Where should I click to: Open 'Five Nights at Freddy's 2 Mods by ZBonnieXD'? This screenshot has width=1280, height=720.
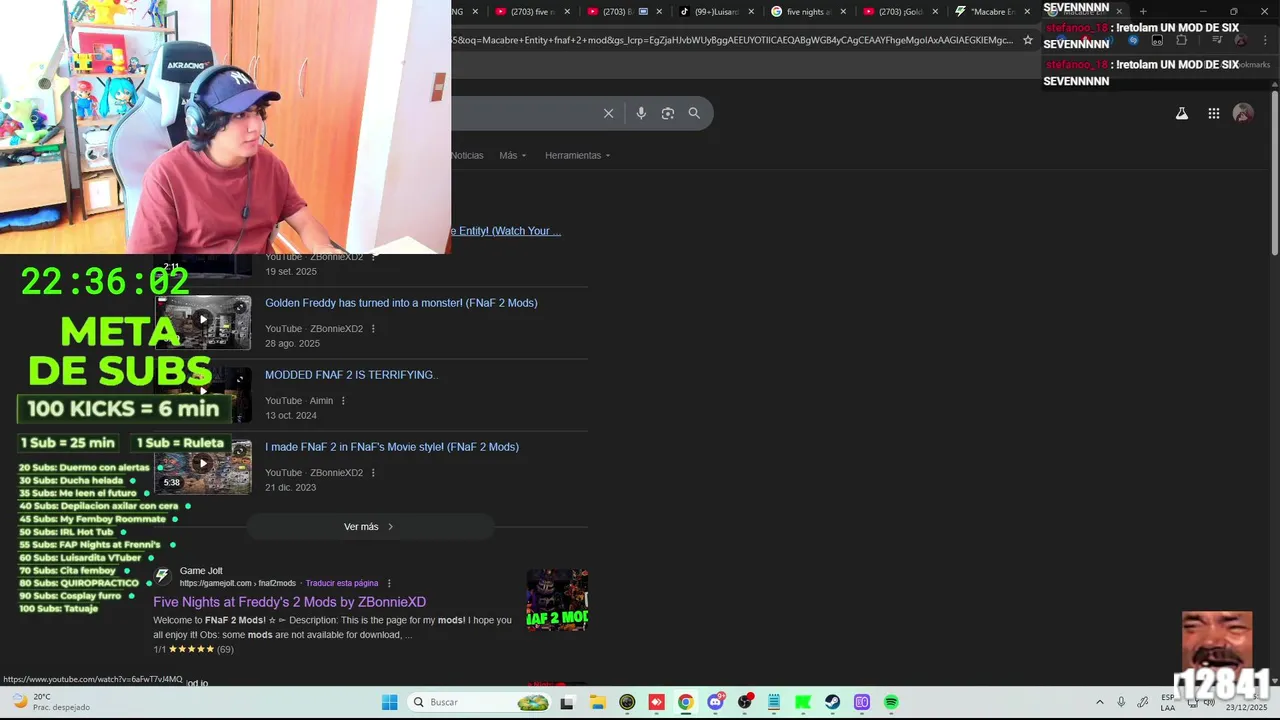click(289, 602)
